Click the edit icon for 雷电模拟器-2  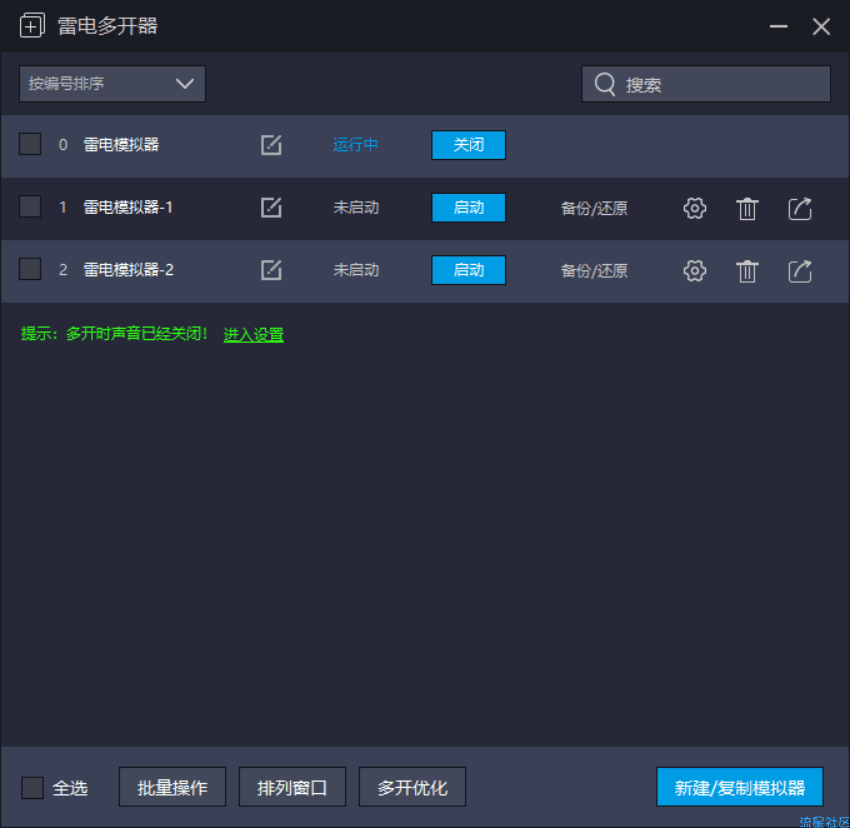[271, 270]
